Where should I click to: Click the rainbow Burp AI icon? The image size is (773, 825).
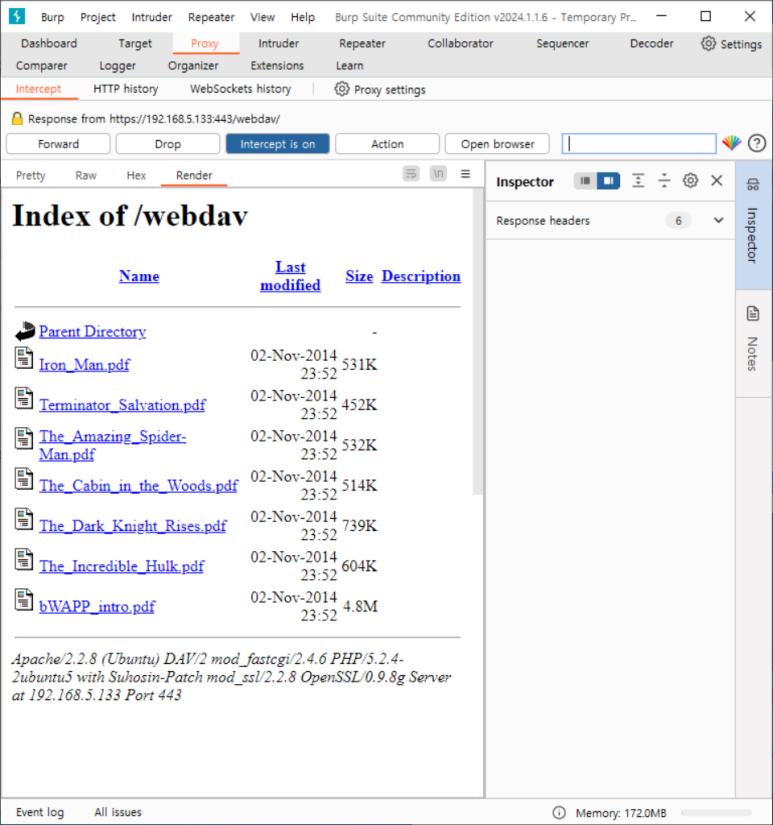[x=731, y=143]
